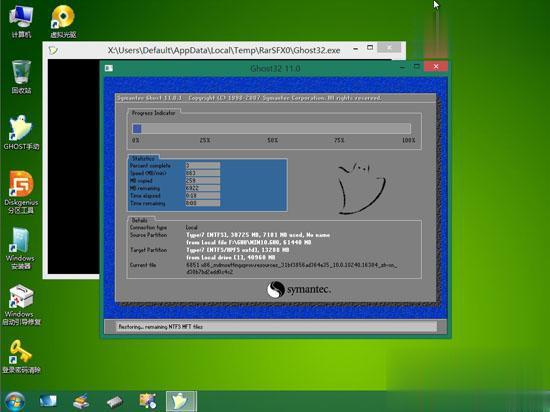
Task: Launch 登录密码清除 key icon
Action: (x=21, y=356)
